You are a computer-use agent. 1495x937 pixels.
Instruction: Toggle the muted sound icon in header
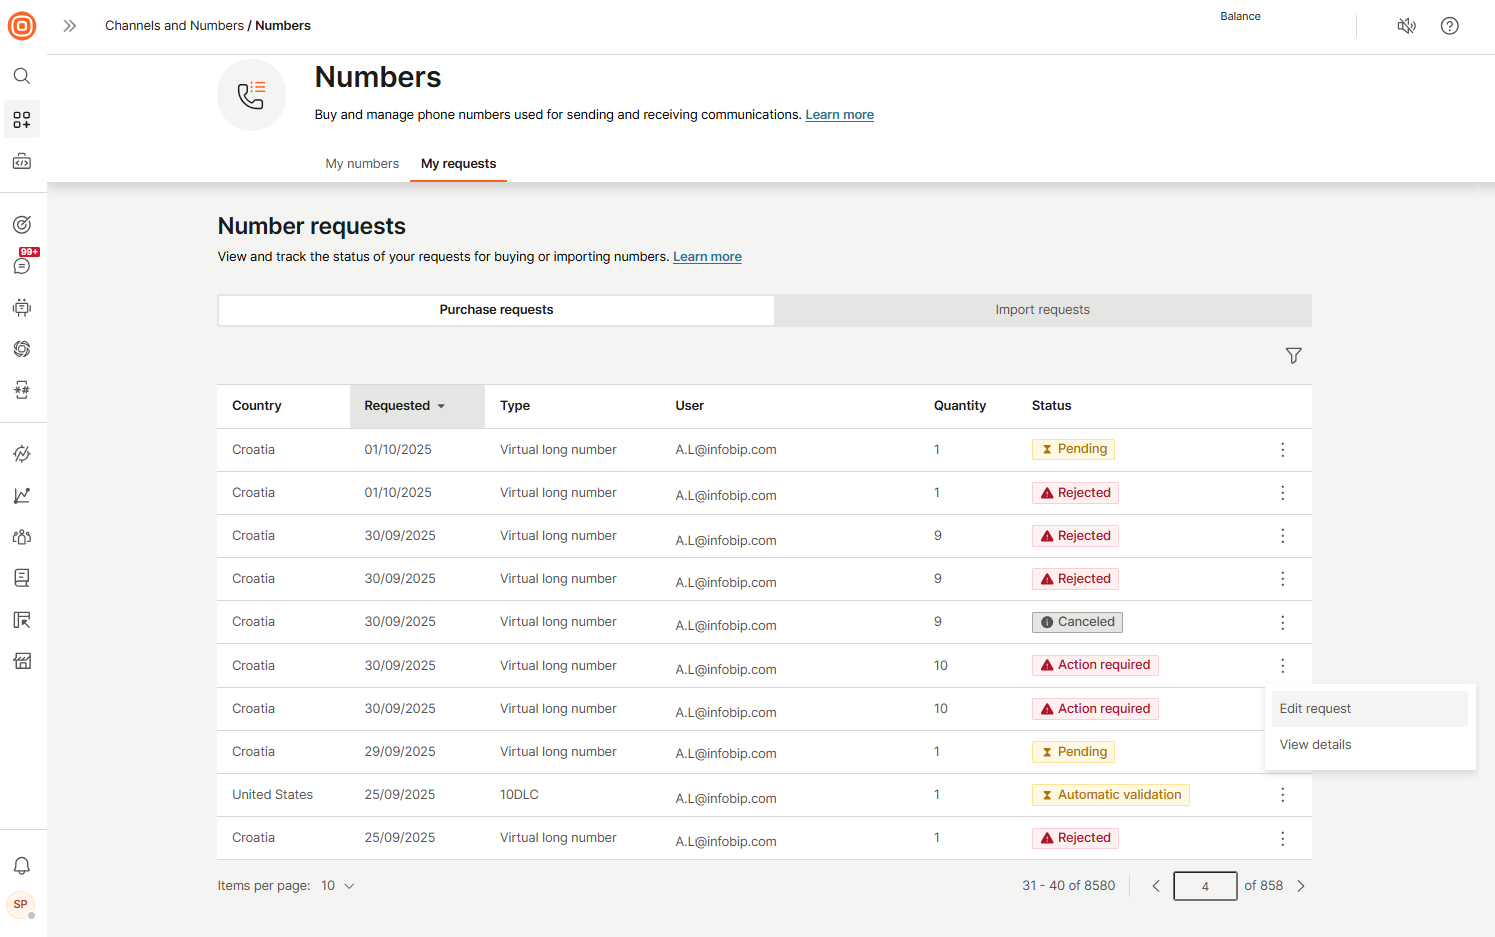pos(1406,26)
